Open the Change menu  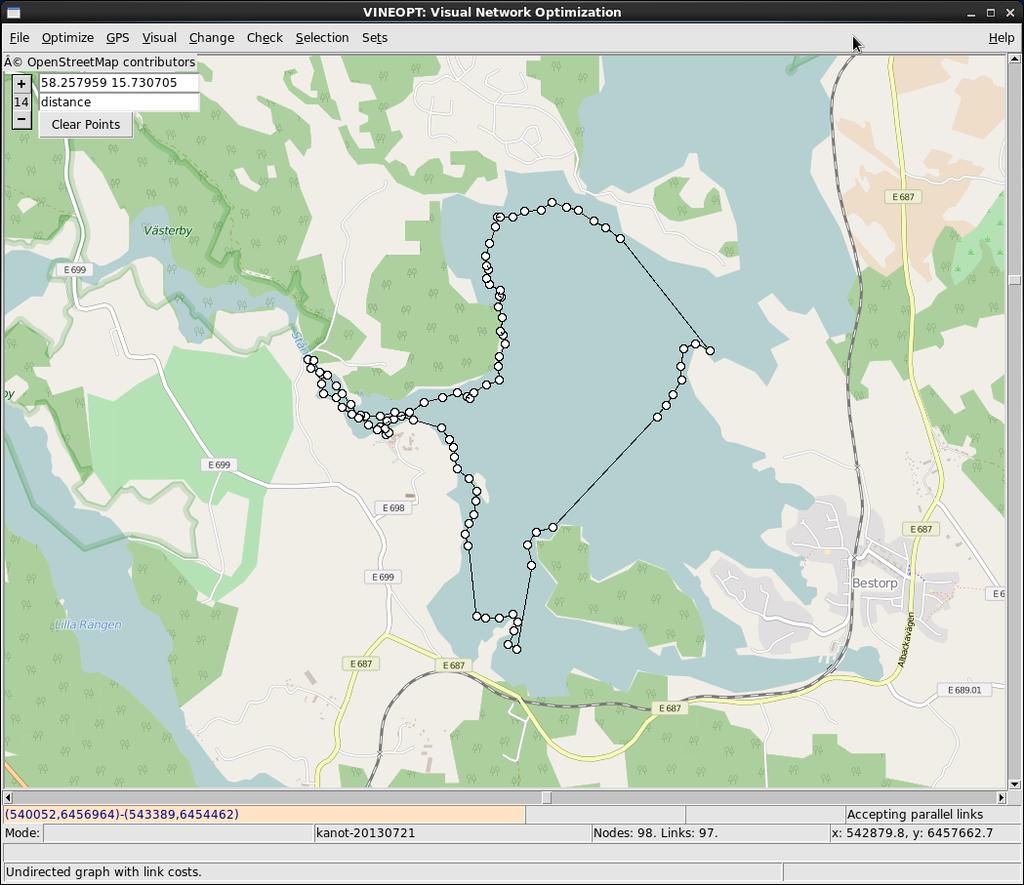coord(212,38)
